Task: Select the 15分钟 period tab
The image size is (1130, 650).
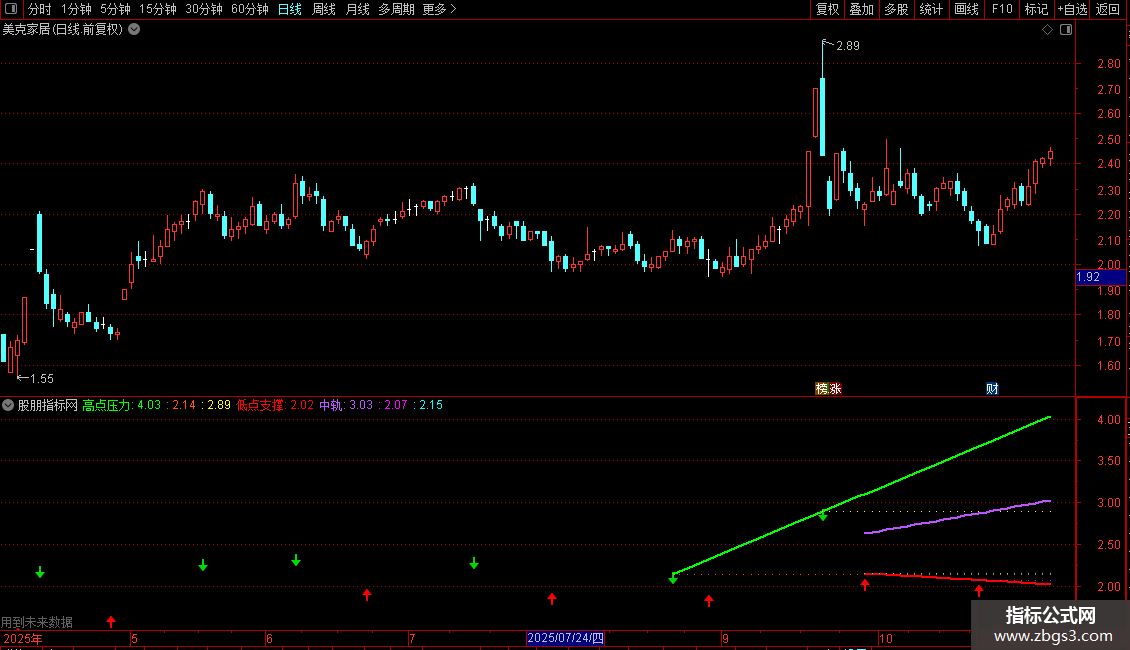Action: click(x=158, y=9)
